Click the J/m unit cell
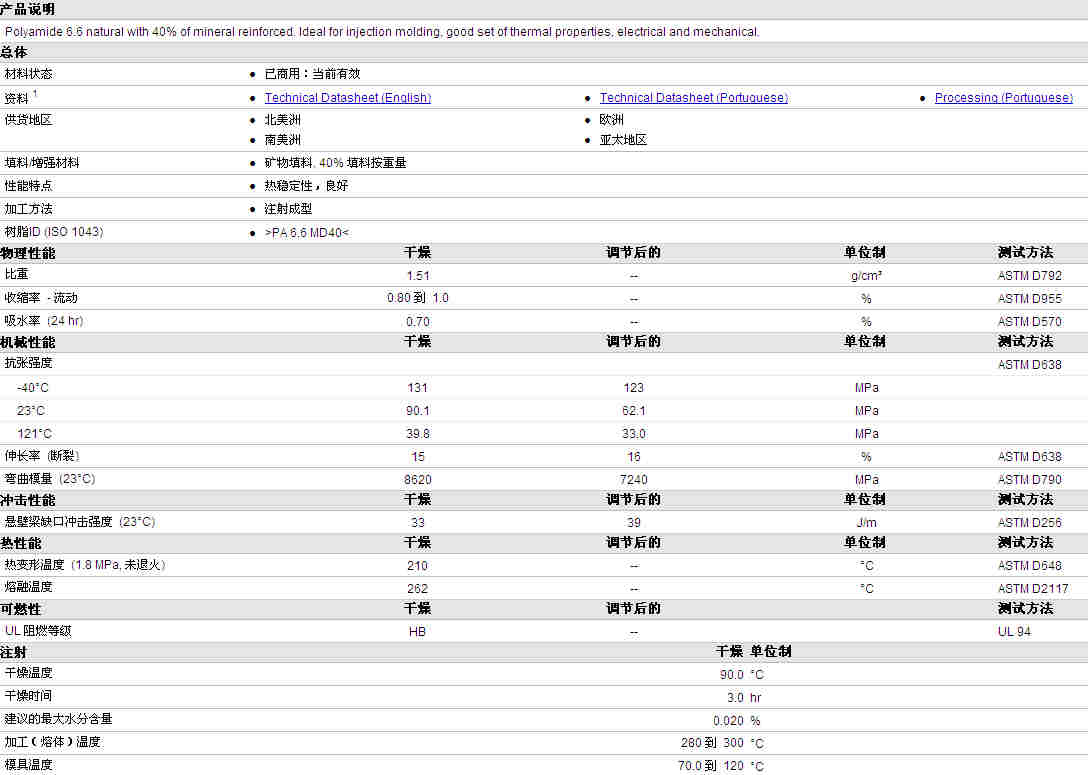The width and height of the screenshot is (1088, 775). (x=866, y=522)
